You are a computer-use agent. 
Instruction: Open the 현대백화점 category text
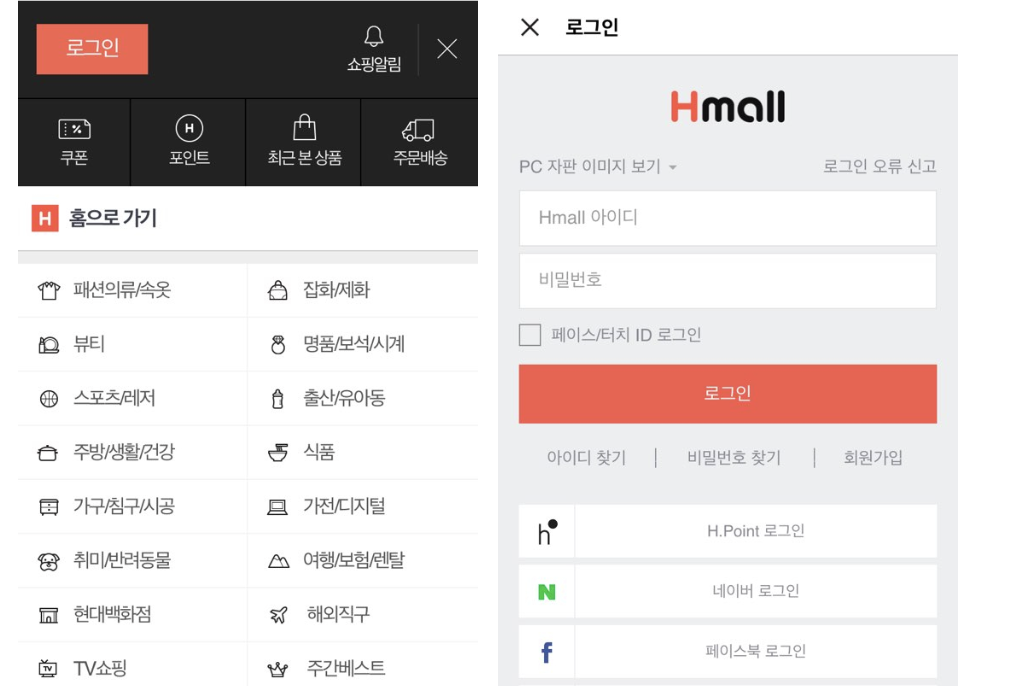[112, 614]
